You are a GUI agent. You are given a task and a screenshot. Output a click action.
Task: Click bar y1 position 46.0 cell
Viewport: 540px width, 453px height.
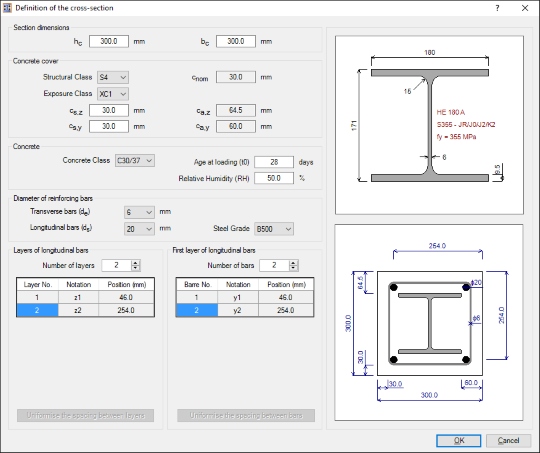click(286, 297)
